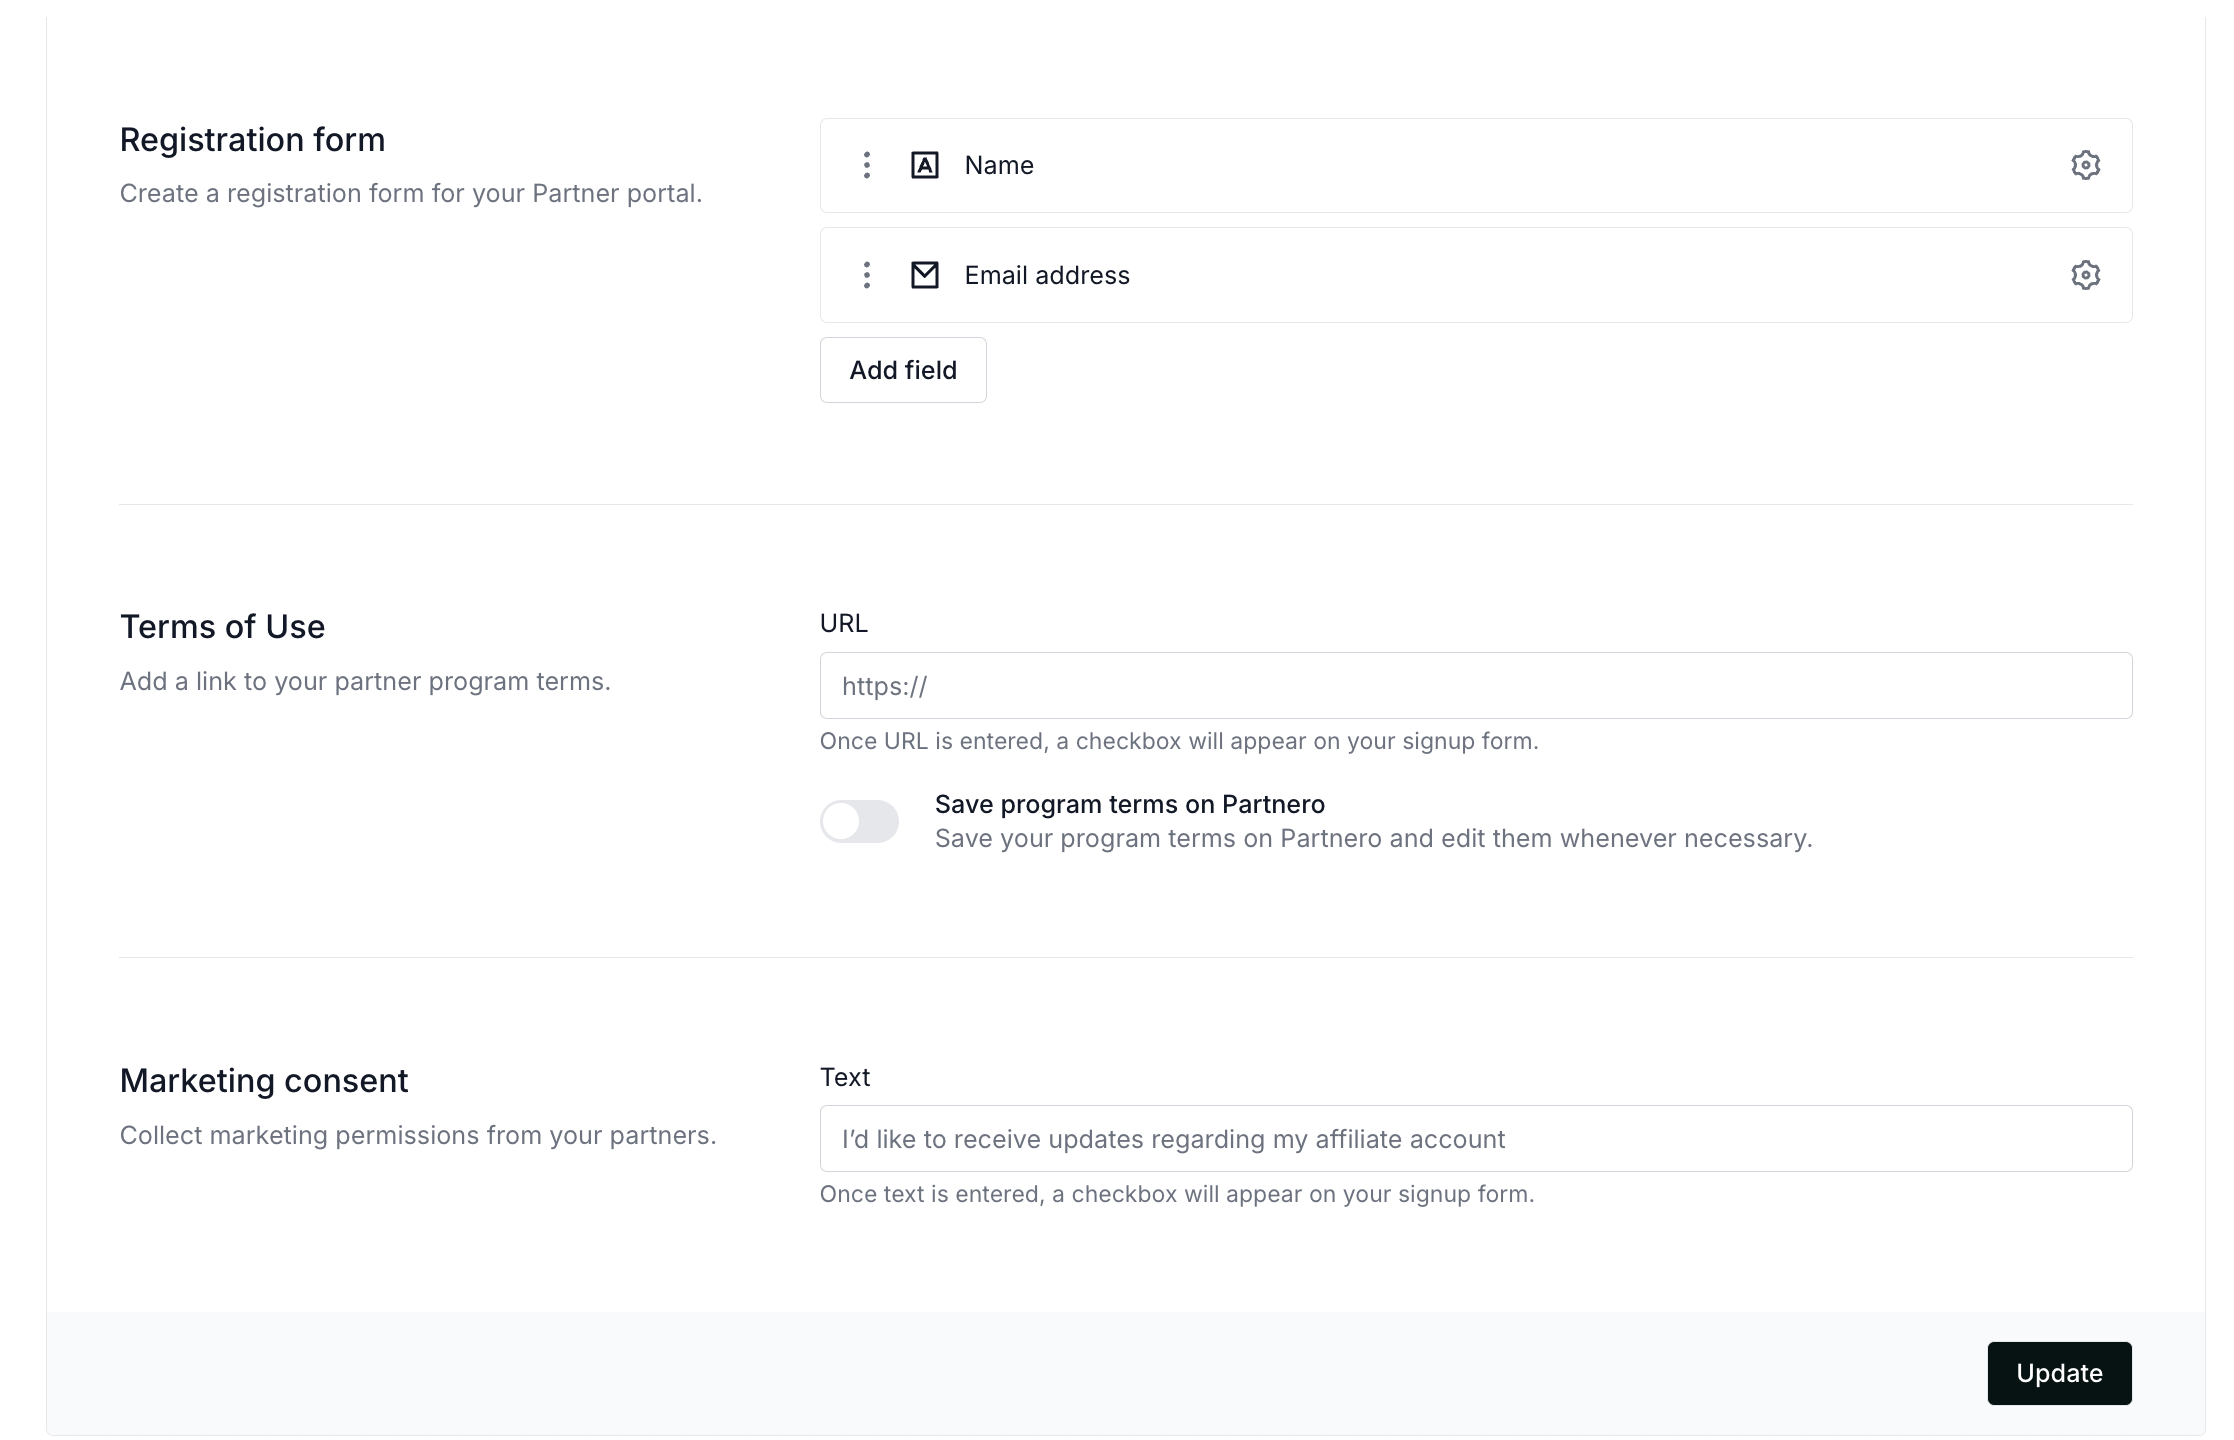This screenshot has height=1440, width=2234.
Task: Focus the Terms of Use URL input
Action: tap(1475, 686)
